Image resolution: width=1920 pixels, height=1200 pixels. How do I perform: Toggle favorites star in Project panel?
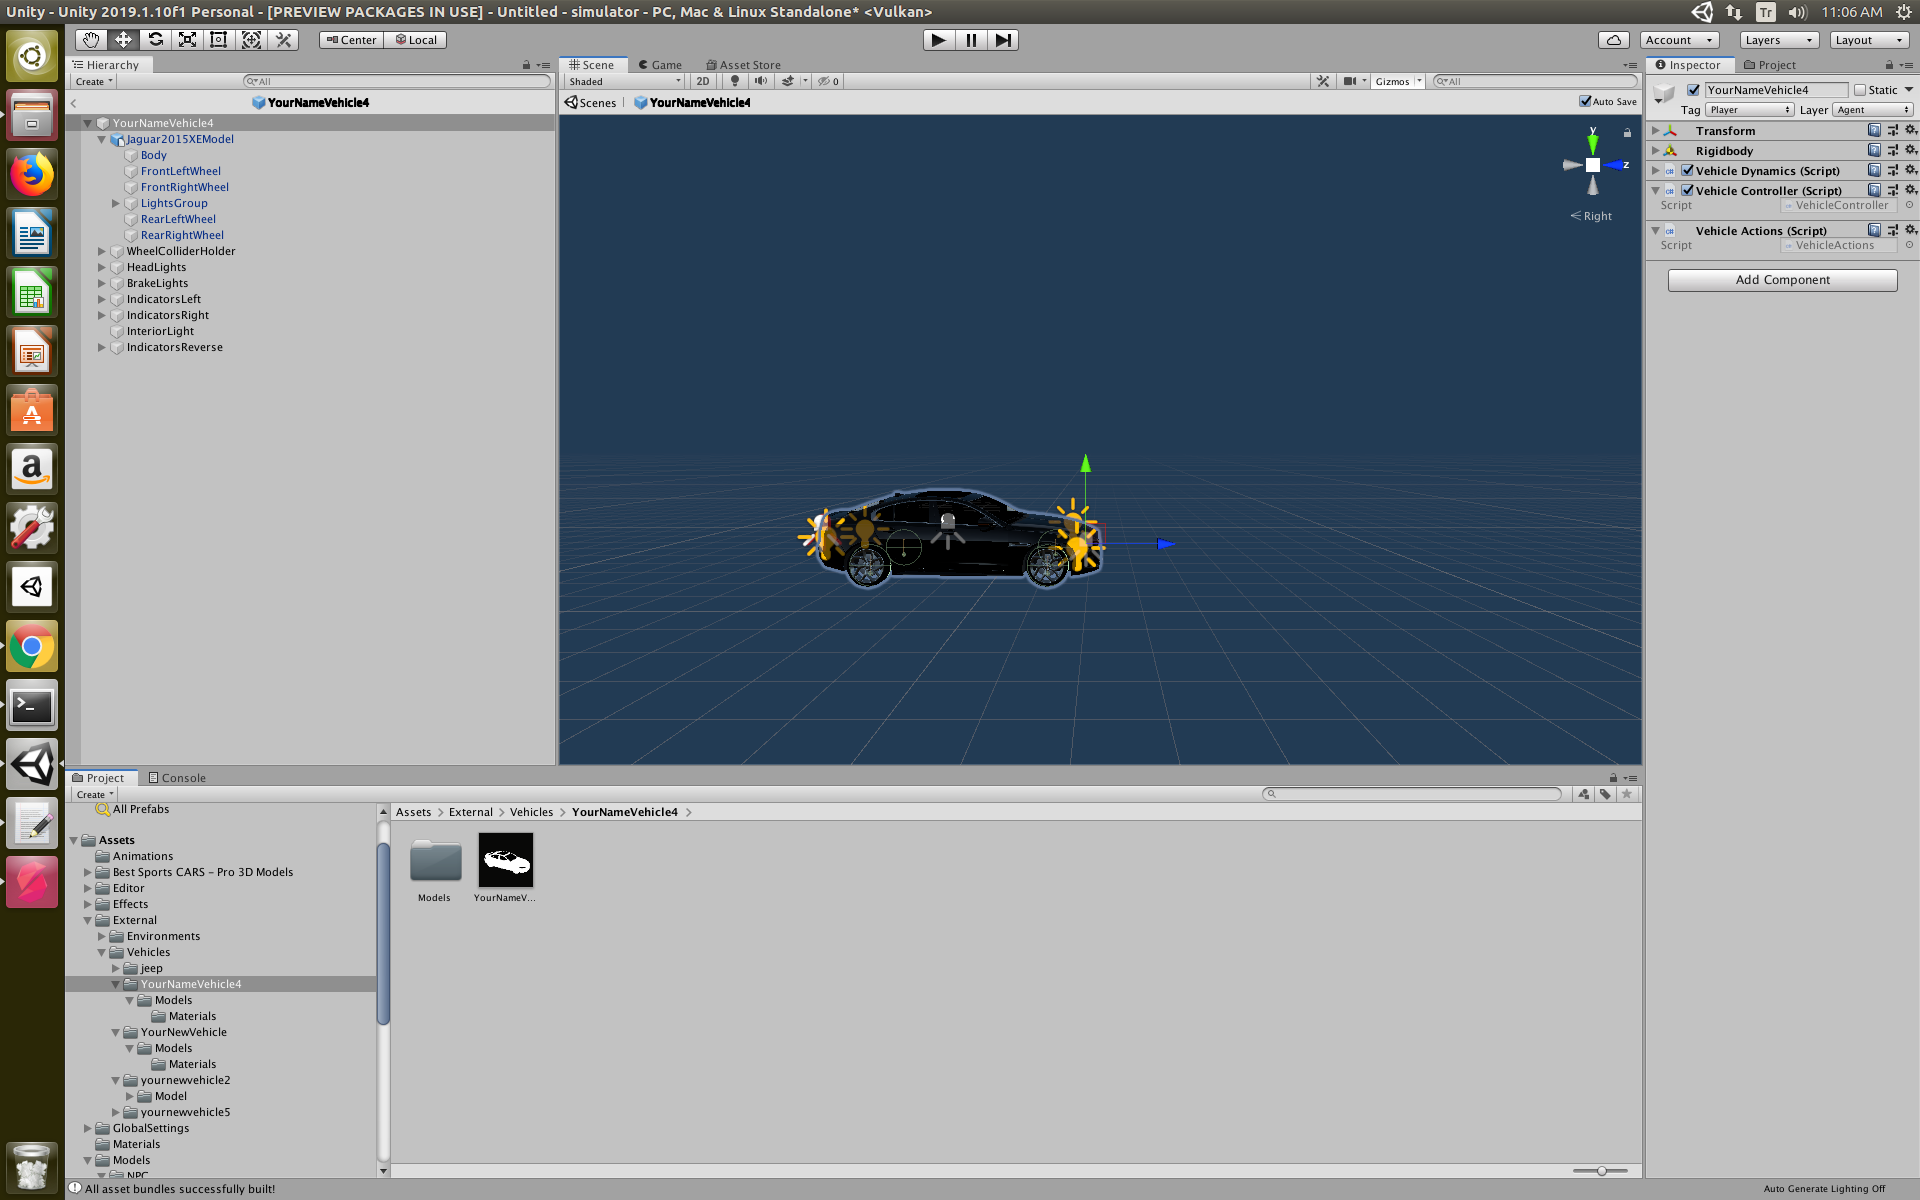pos(1627,794)
